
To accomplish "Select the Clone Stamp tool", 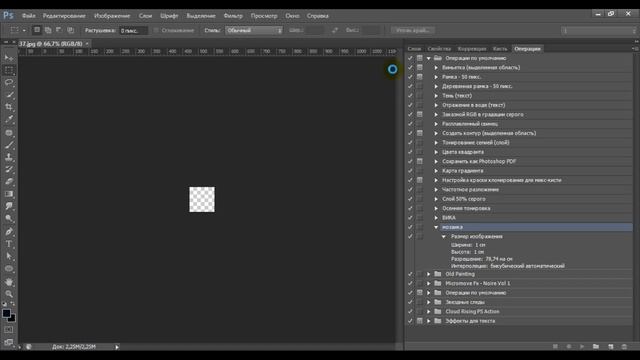I will click(x=9, y=157).
